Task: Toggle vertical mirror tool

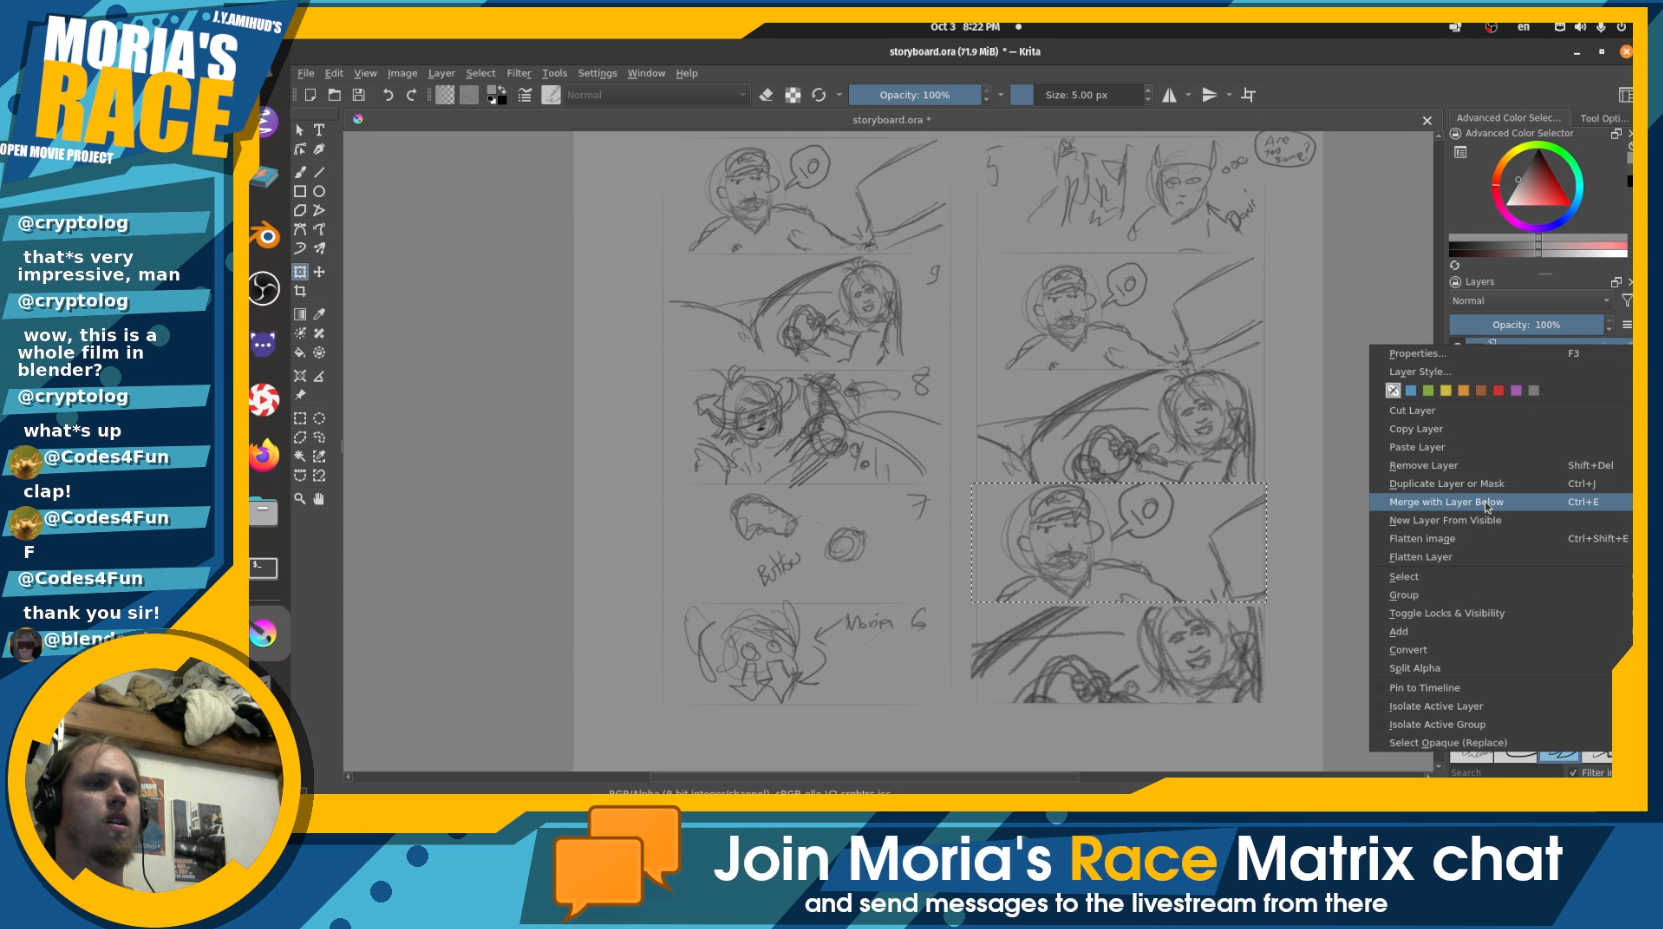Action: pyautogui.click(x=1209, y=95)
